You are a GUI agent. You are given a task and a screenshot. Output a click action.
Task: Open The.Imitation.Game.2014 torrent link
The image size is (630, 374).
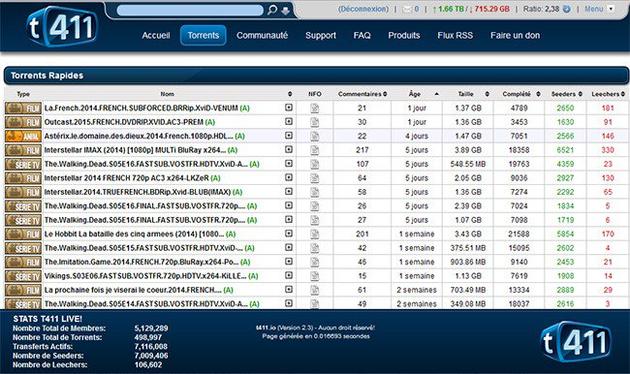click(x=142, y=262)
